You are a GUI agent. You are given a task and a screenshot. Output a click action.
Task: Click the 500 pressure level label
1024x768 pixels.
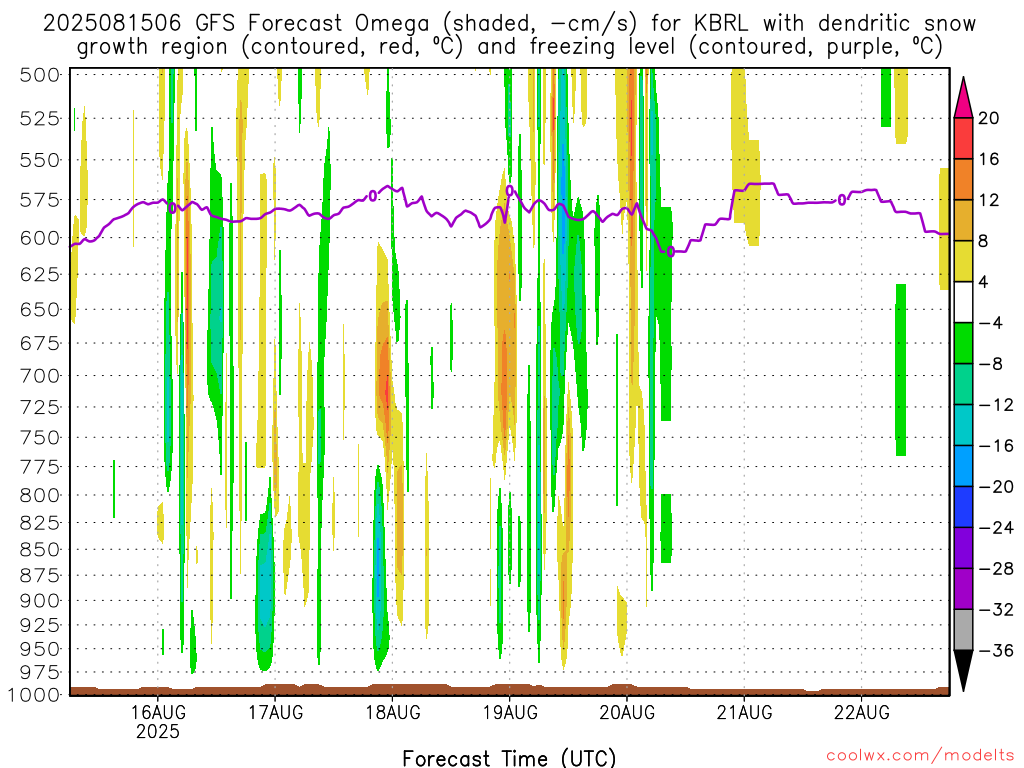tap(40, 75)
